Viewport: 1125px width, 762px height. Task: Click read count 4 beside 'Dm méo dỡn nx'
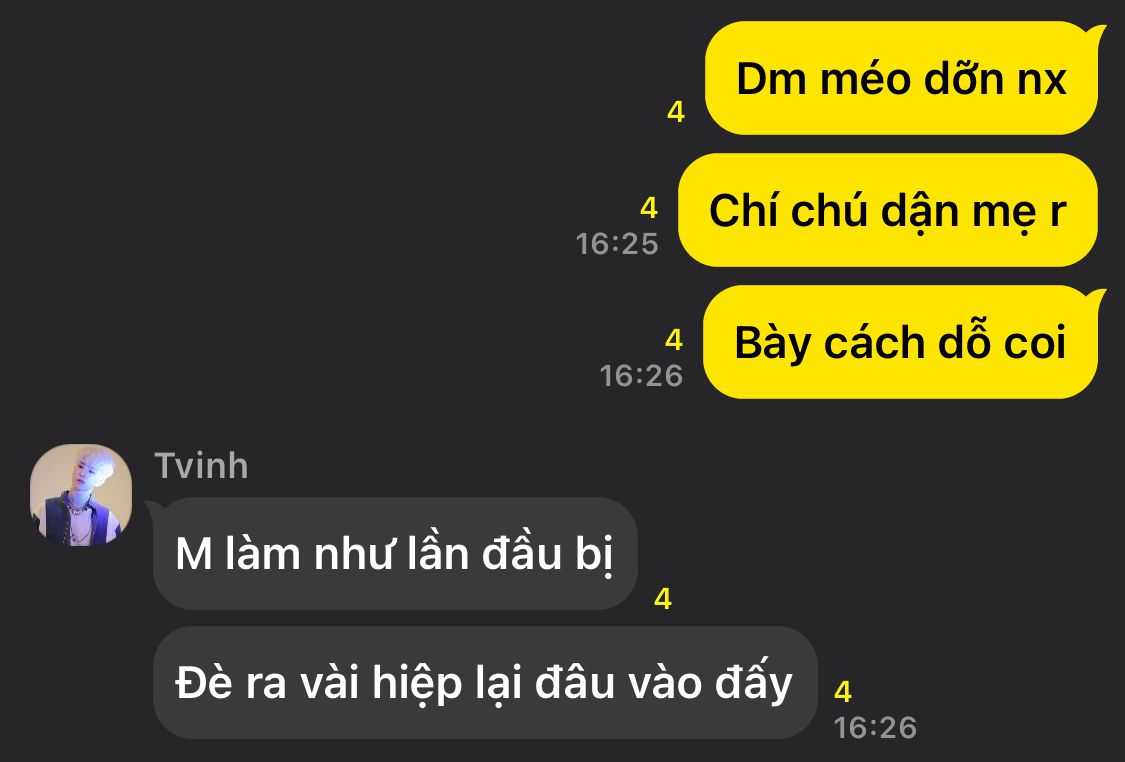coord(676,112)
